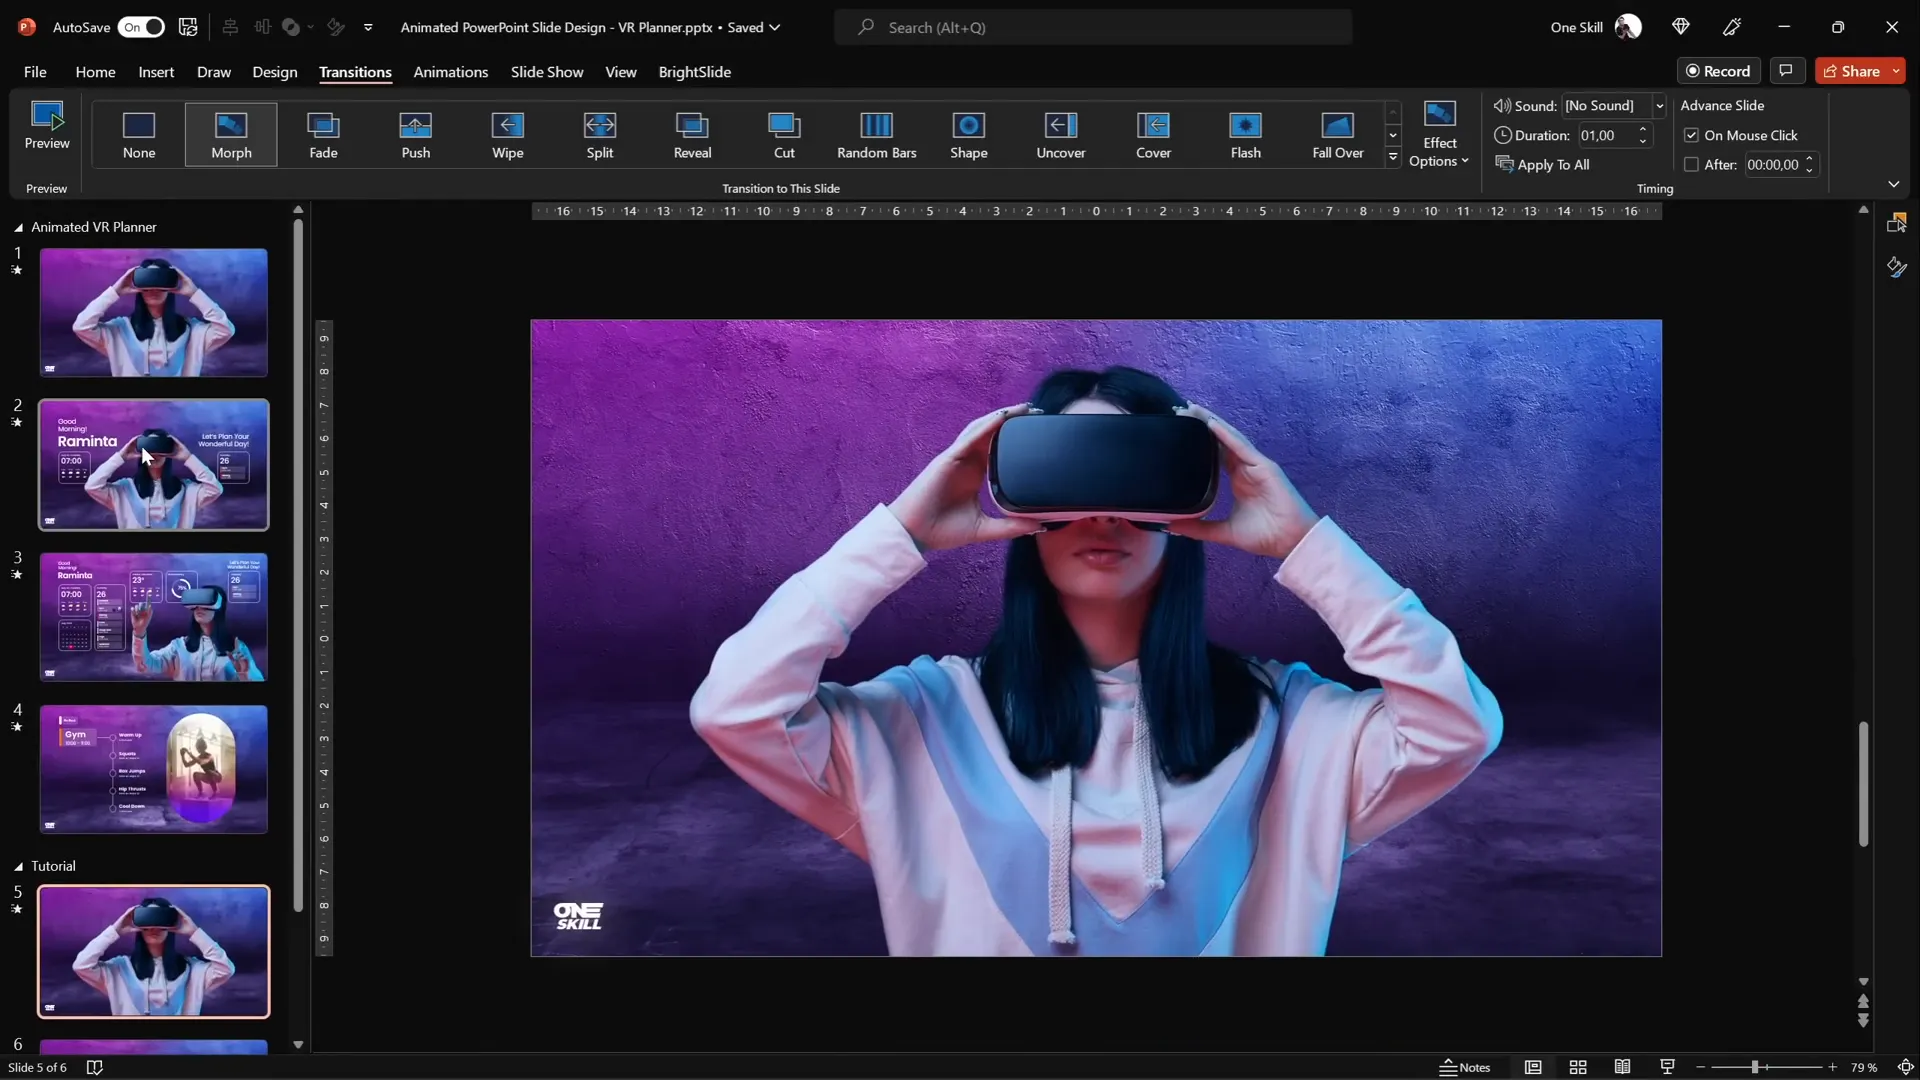This screenshot has width=1920, height=1080.
Task: Open Reading View from the status bar
Action: [1622, 1067]
